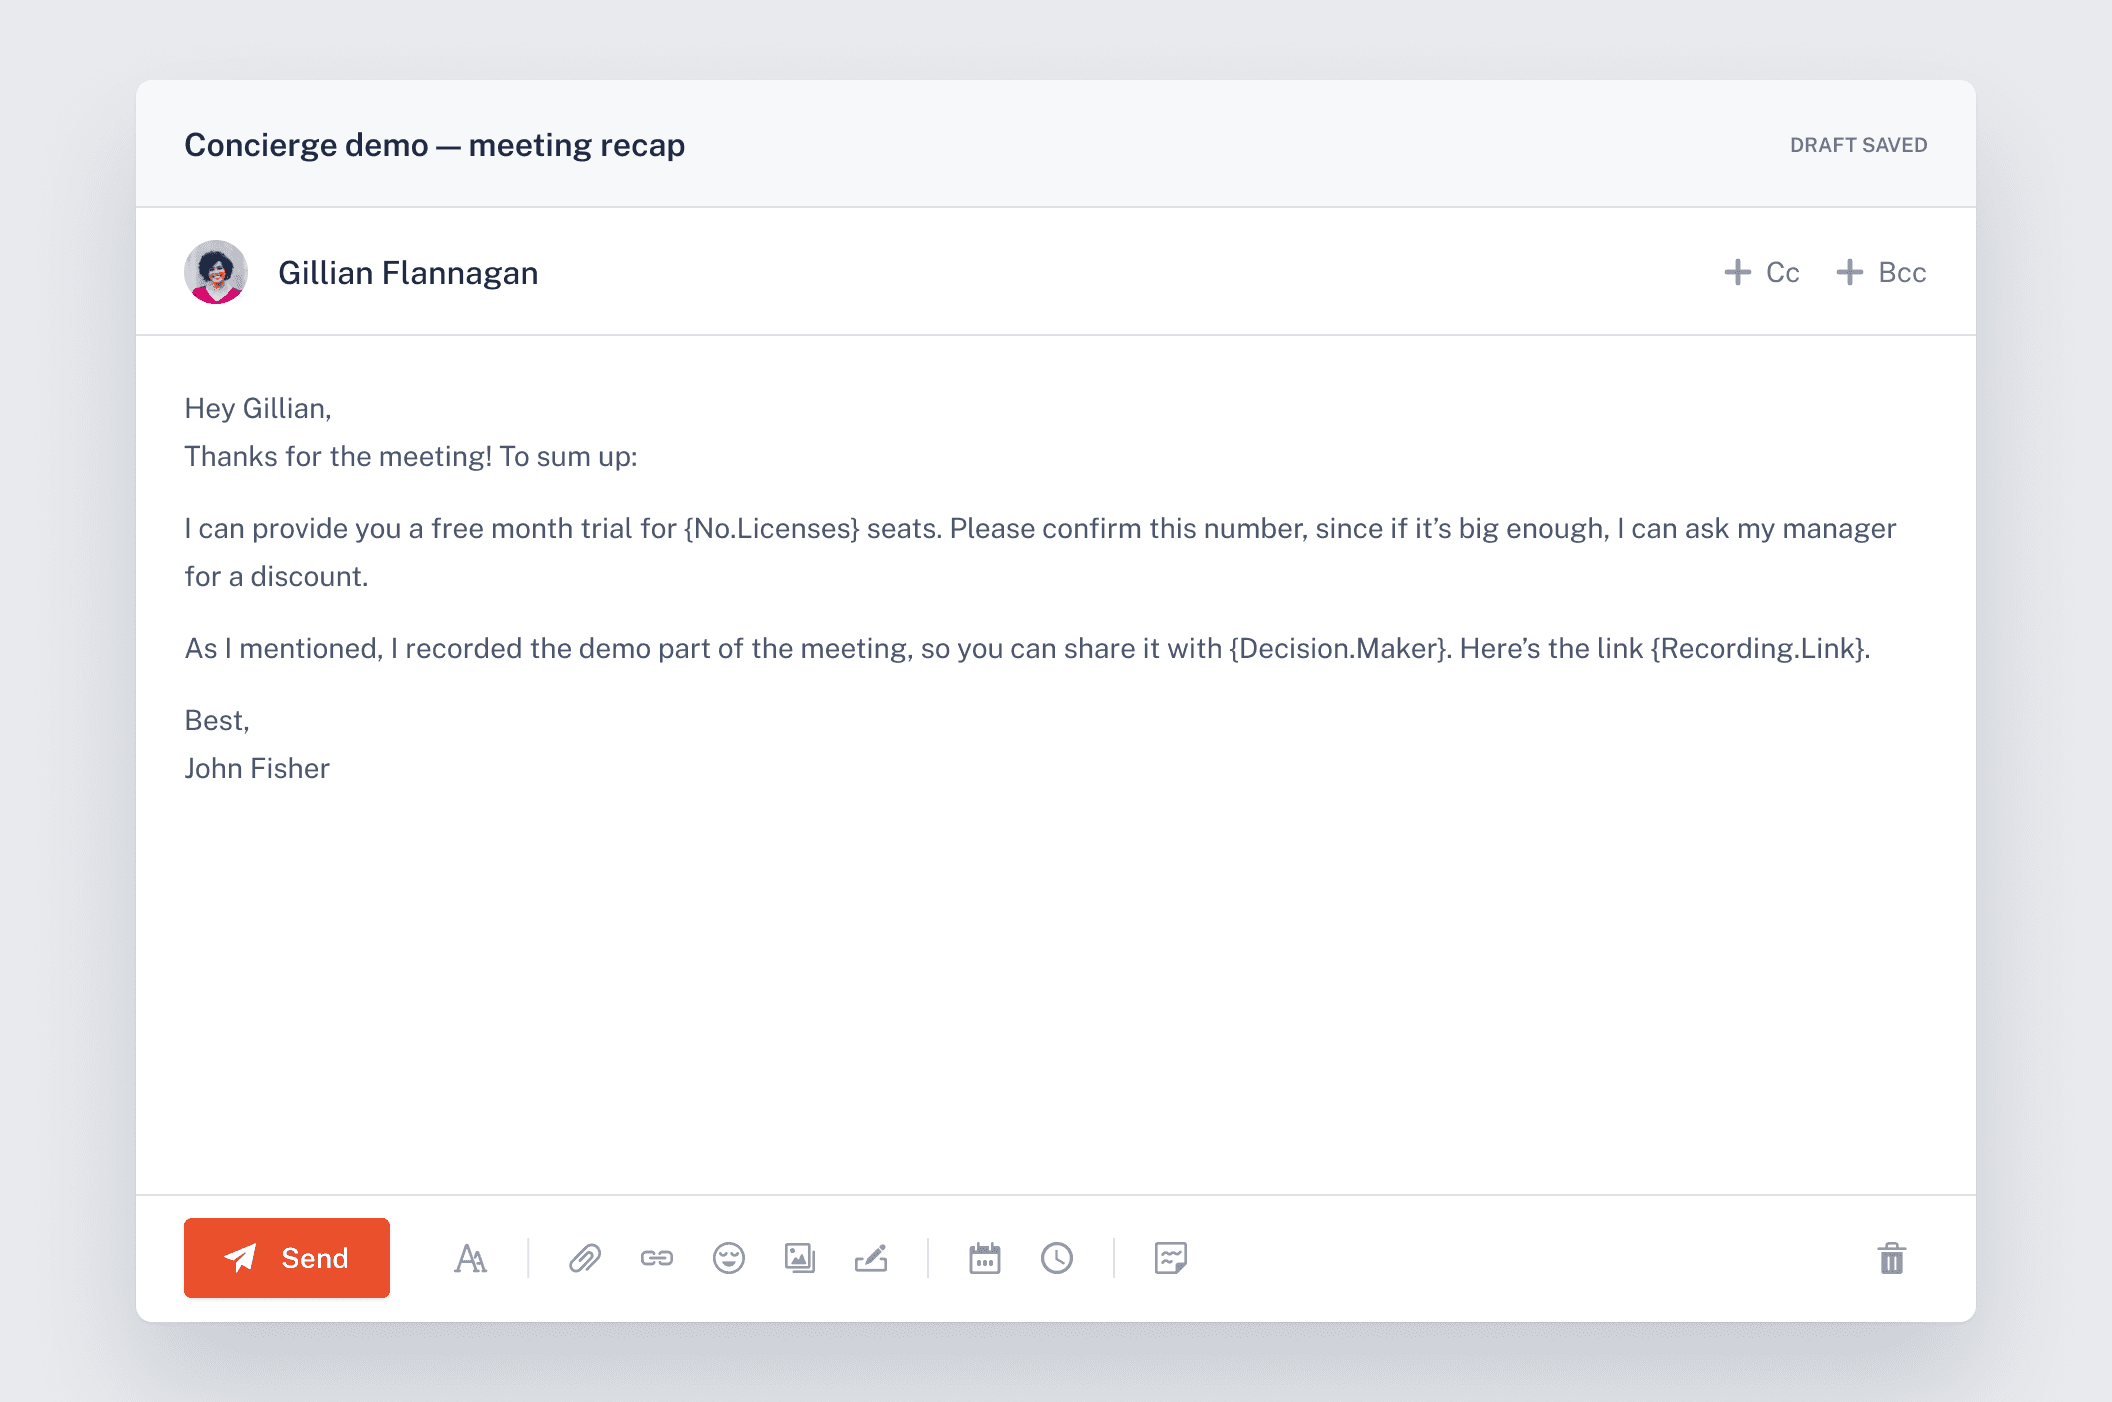Insert an image from the gallery icon
Viewport: 2112px width, 1402px height.
(x=800, y=1258)
